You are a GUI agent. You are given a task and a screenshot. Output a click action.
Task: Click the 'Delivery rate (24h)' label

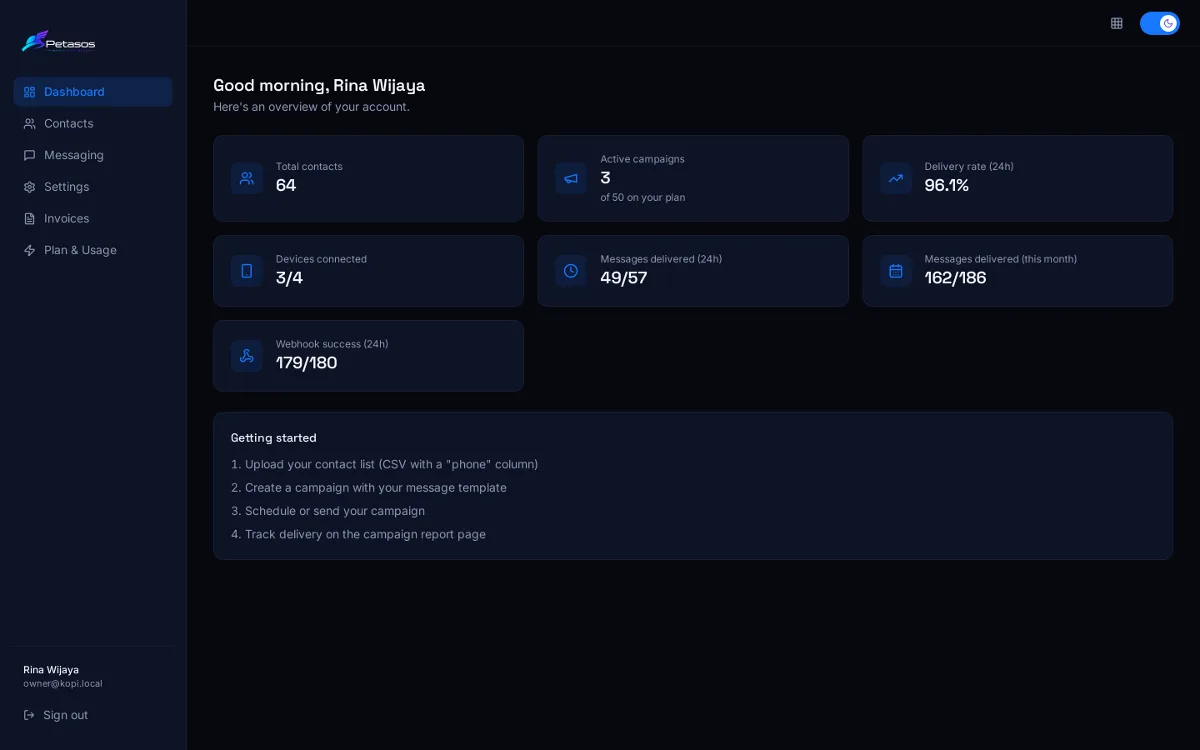point(969,167)
